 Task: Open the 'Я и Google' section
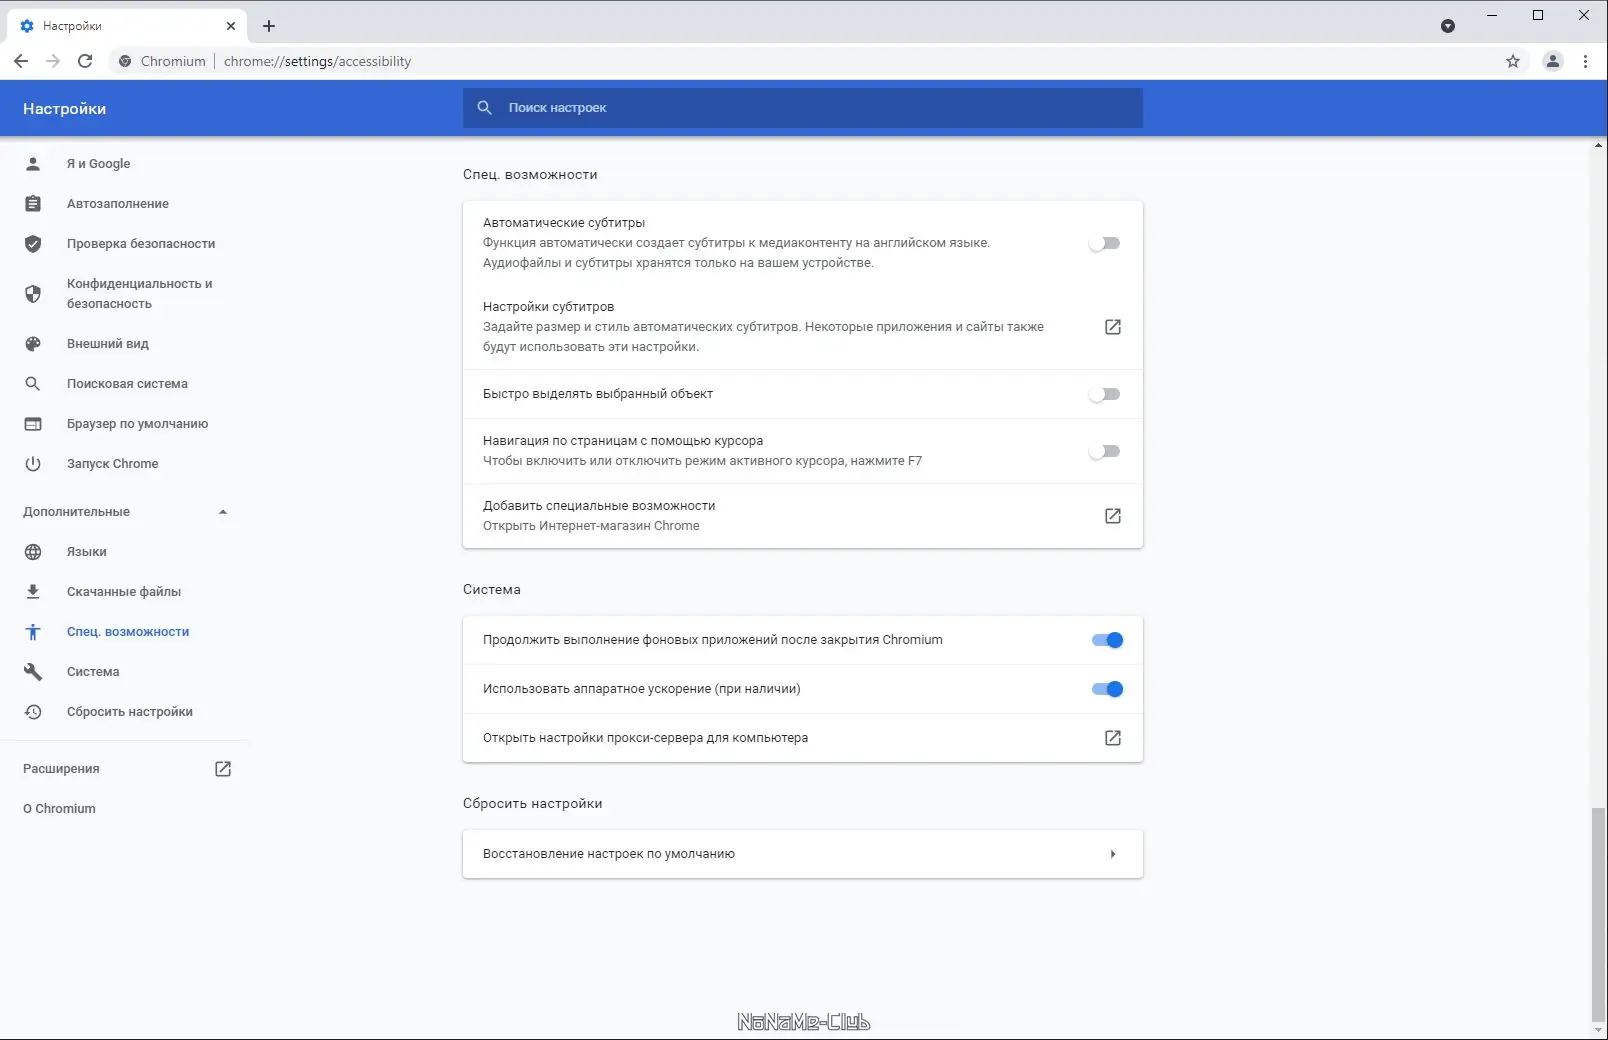[96, 163]
